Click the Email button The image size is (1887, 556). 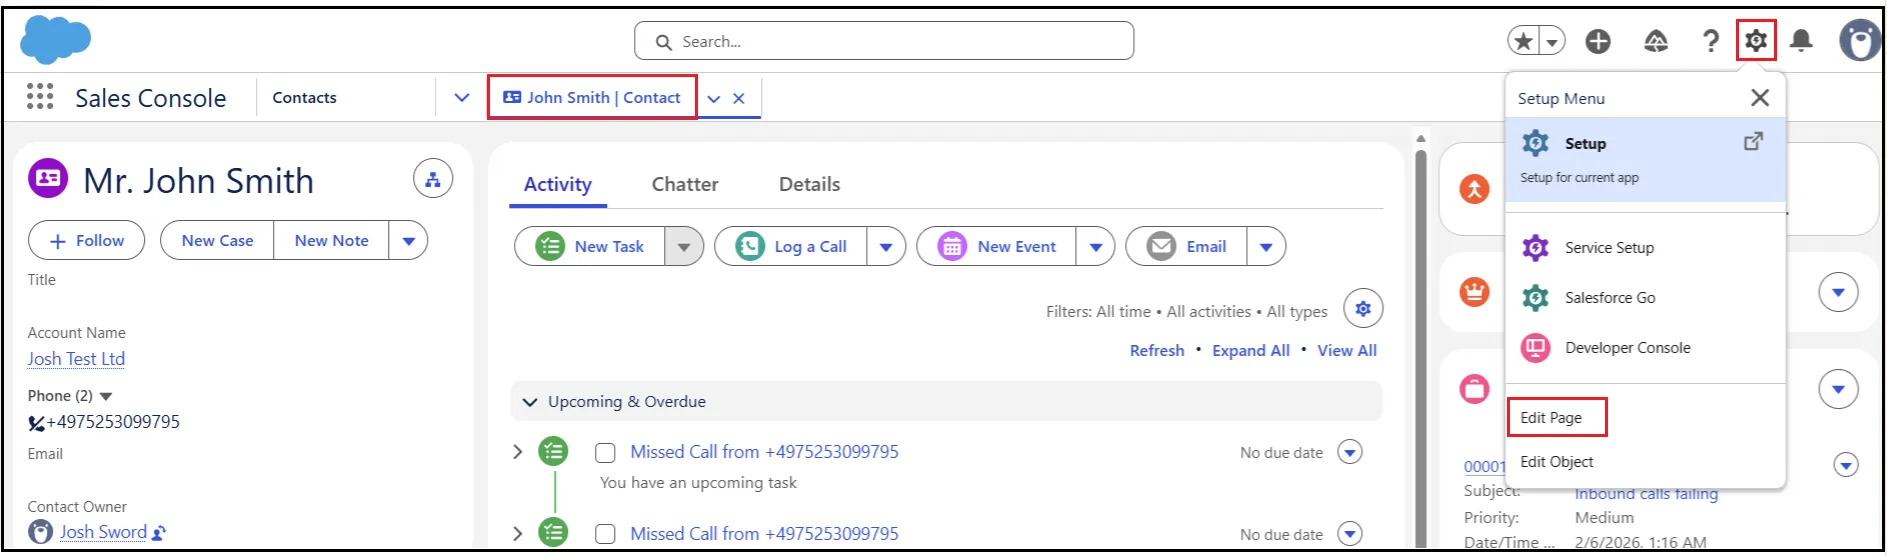click(1187, 246)
